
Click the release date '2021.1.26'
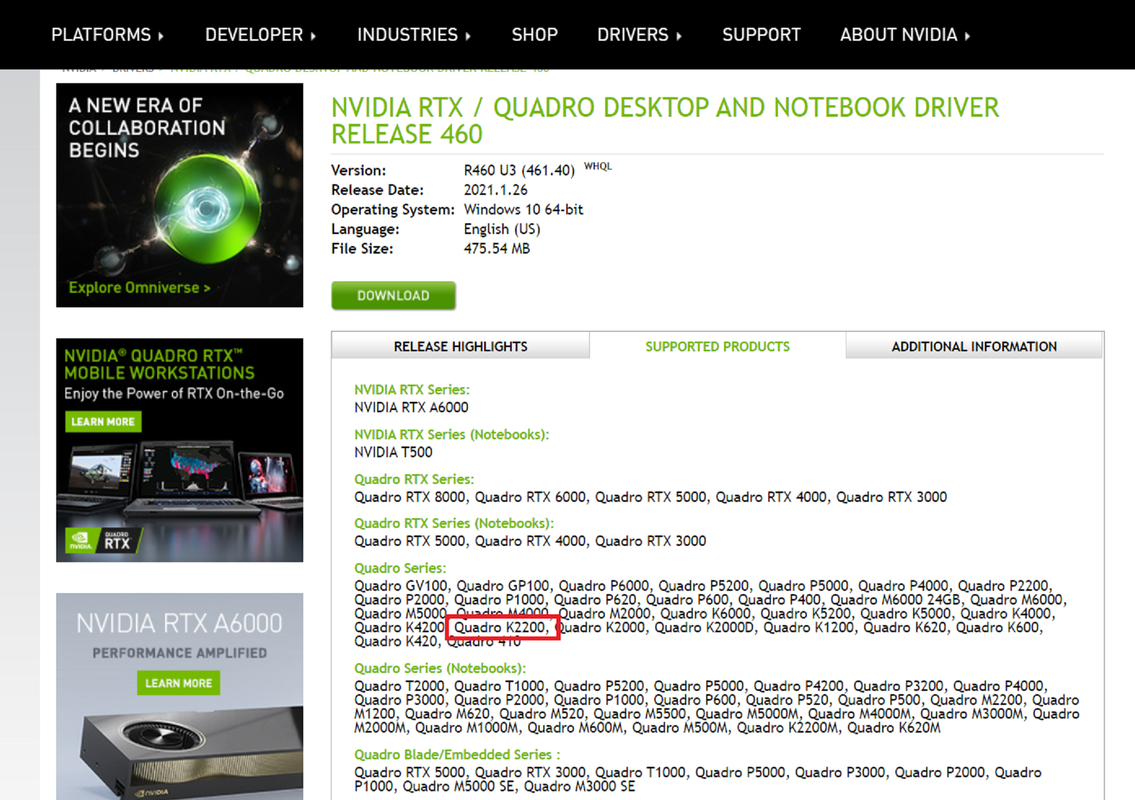pos(496,190)
